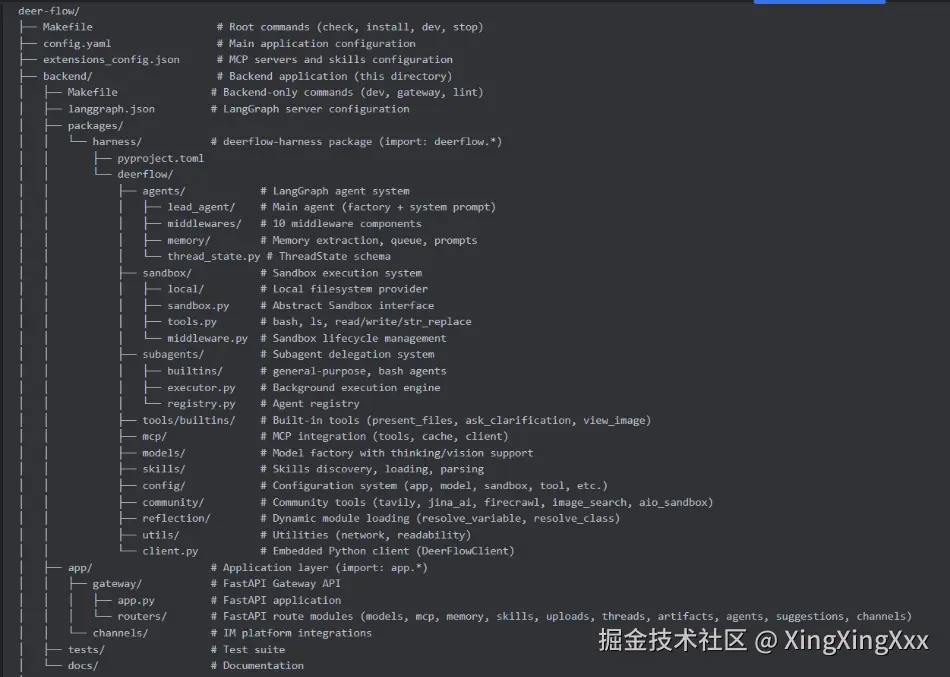Select the 'backend/' directory entry

[x=67, y=76]
